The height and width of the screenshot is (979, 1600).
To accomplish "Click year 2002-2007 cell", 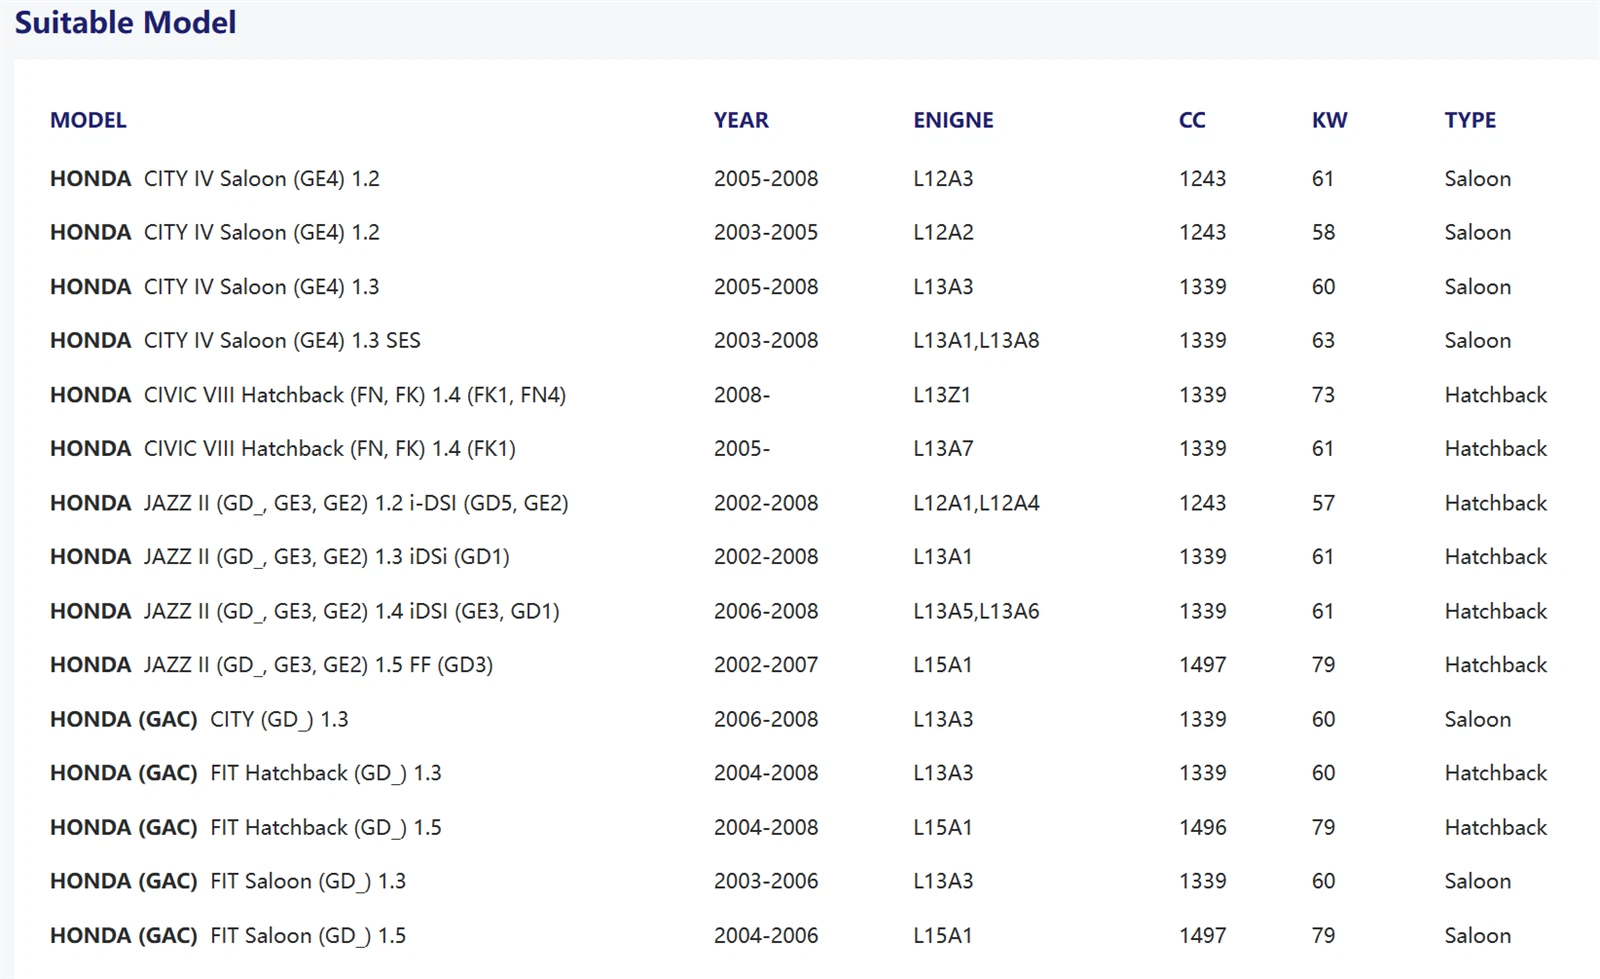I will (x=766, y=665).
